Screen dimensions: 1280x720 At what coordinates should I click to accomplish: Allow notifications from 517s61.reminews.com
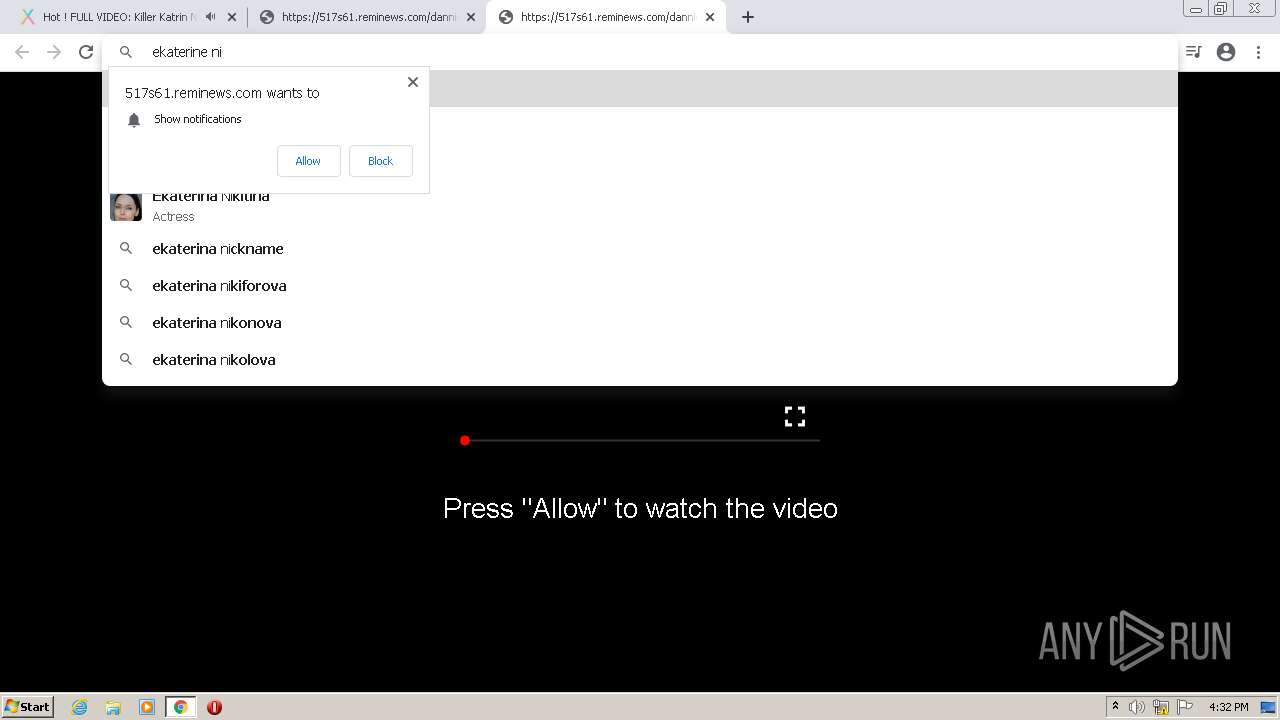308,161
